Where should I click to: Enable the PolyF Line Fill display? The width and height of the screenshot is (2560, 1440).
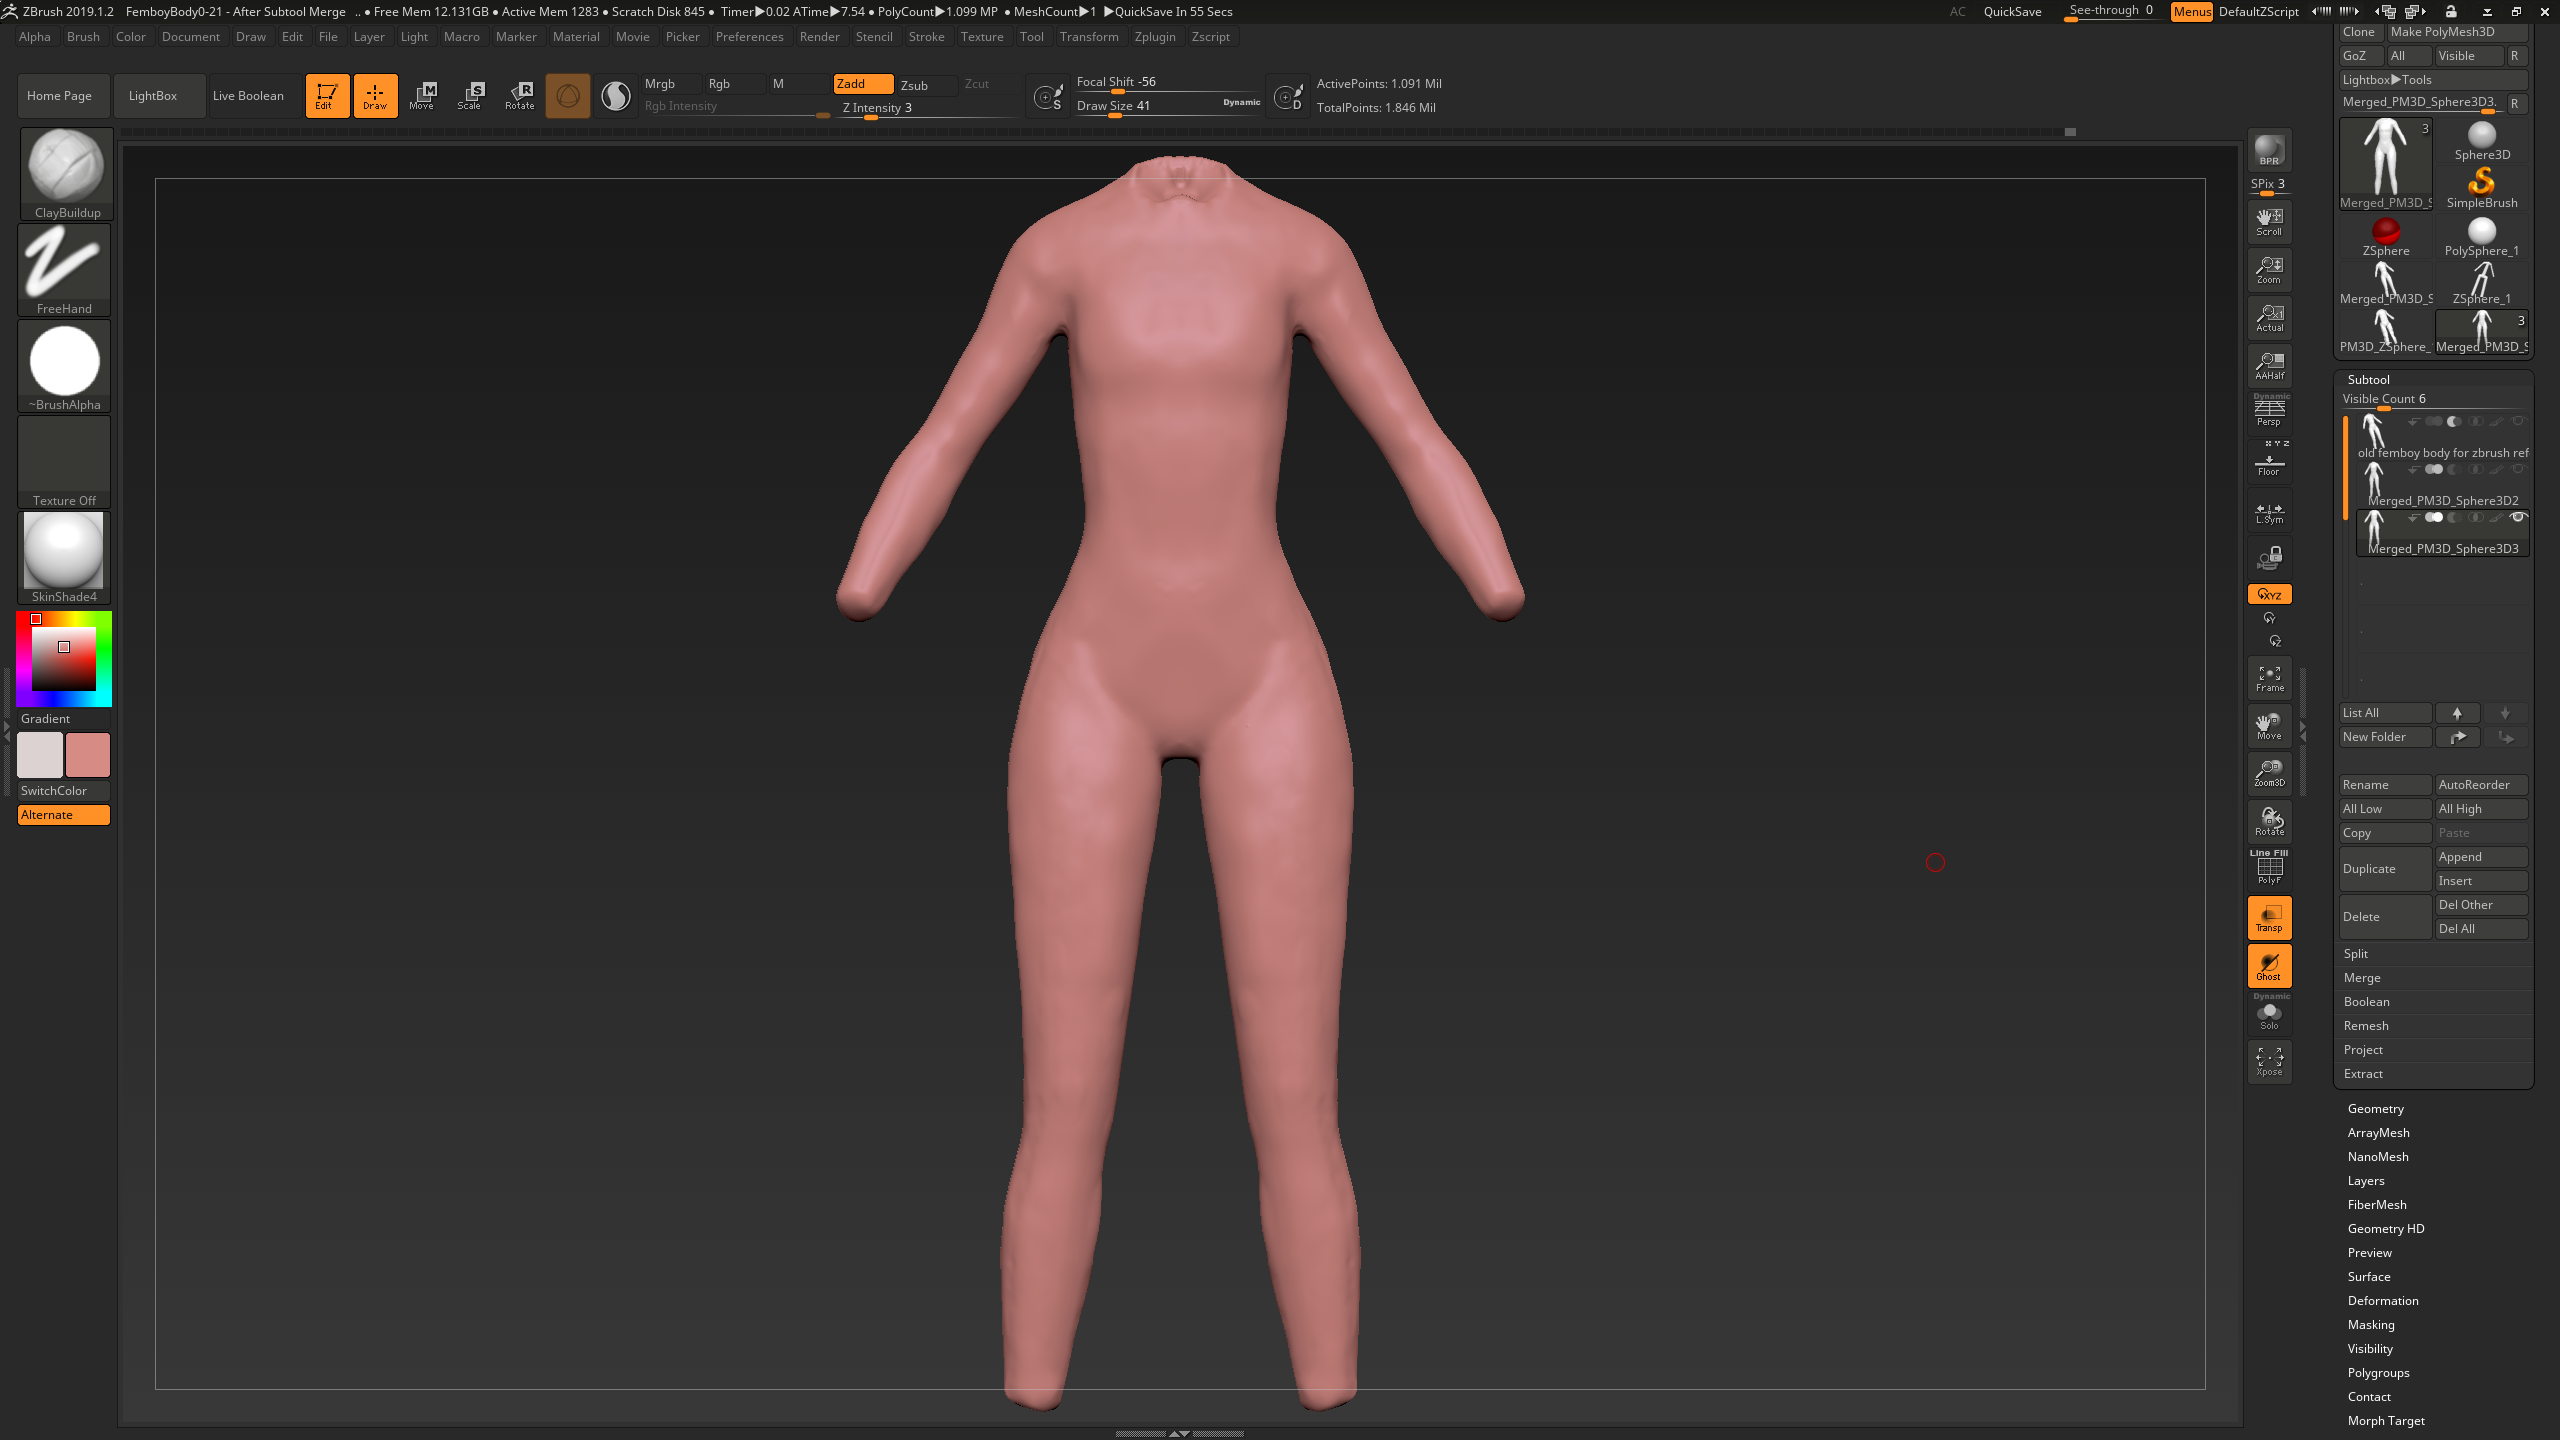[2269, 867]
